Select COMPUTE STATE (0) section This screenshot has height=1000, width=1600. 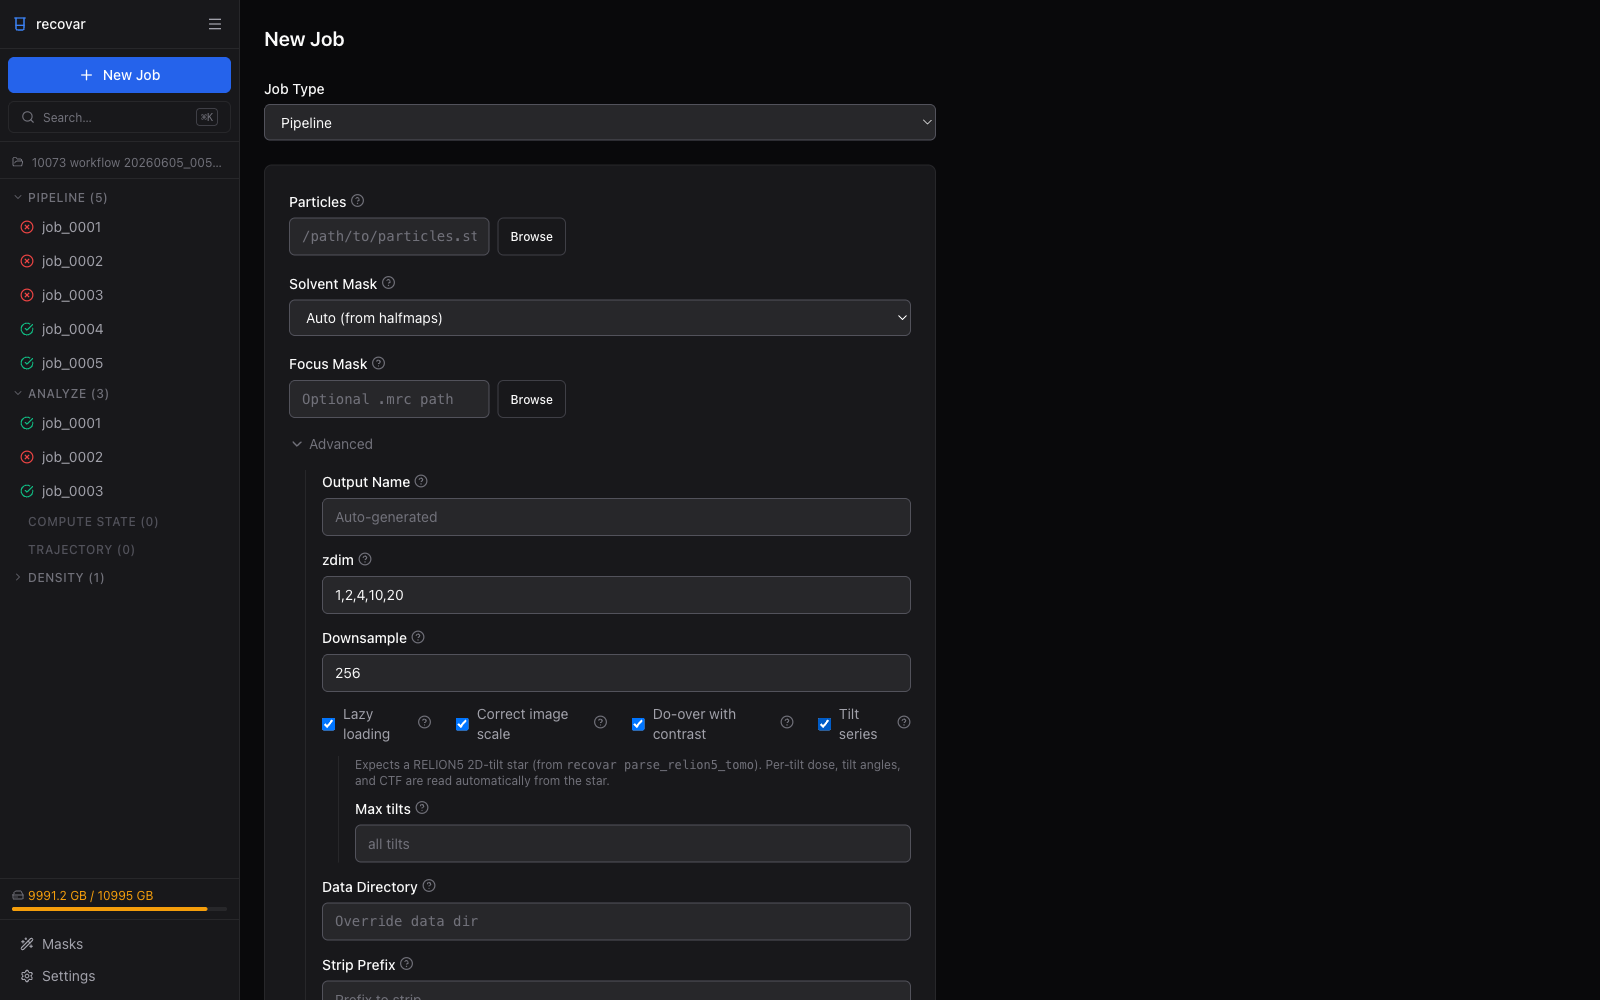click(x=93, y=522)
